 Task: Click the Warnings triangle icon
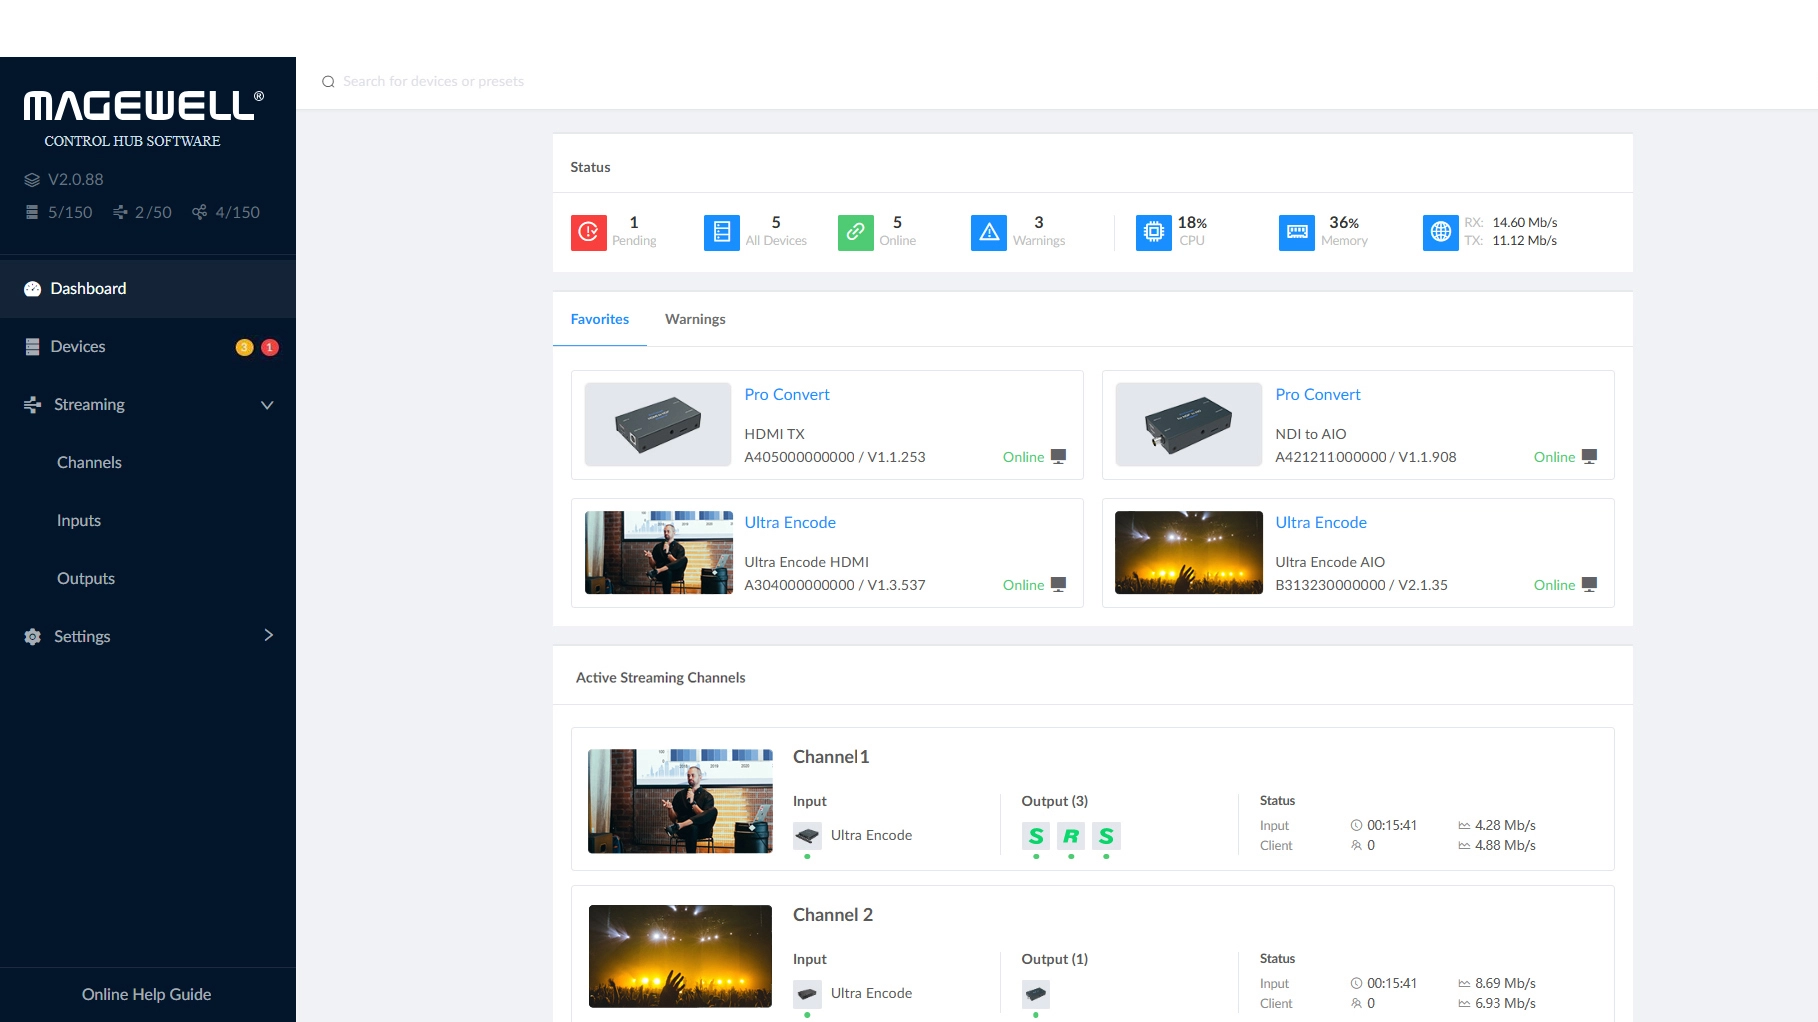[988, 232]
